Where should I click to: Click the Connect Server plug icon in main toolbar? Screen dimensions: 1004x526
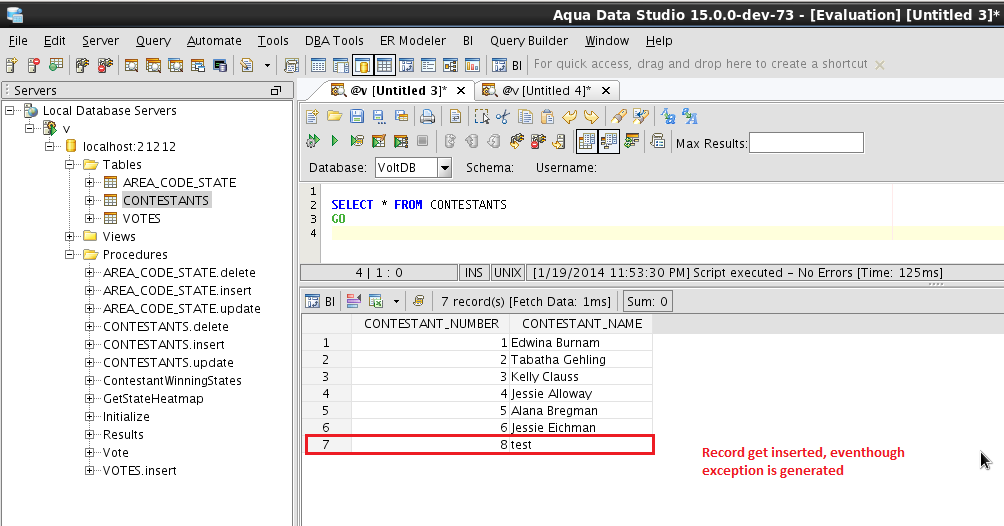(81, 65)
